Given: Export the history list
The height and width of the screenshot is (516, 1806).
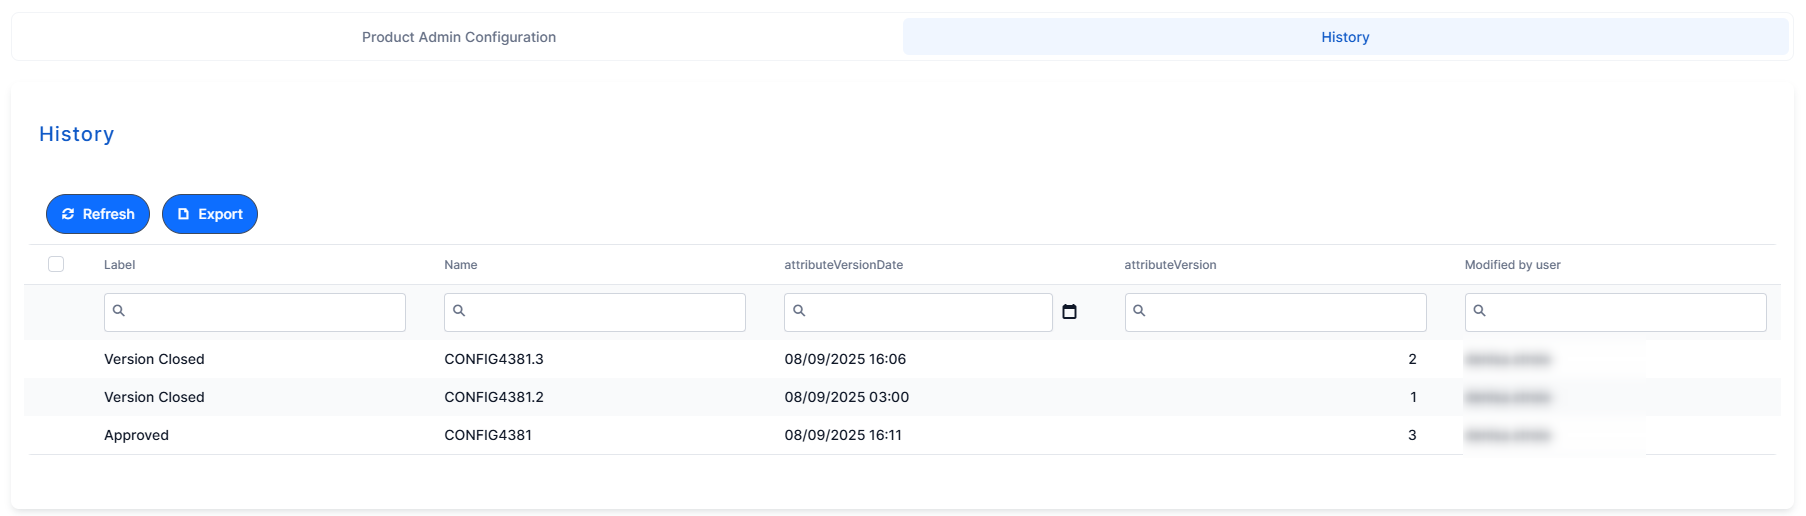Looking at the screenshot, I should coord(210,214).
